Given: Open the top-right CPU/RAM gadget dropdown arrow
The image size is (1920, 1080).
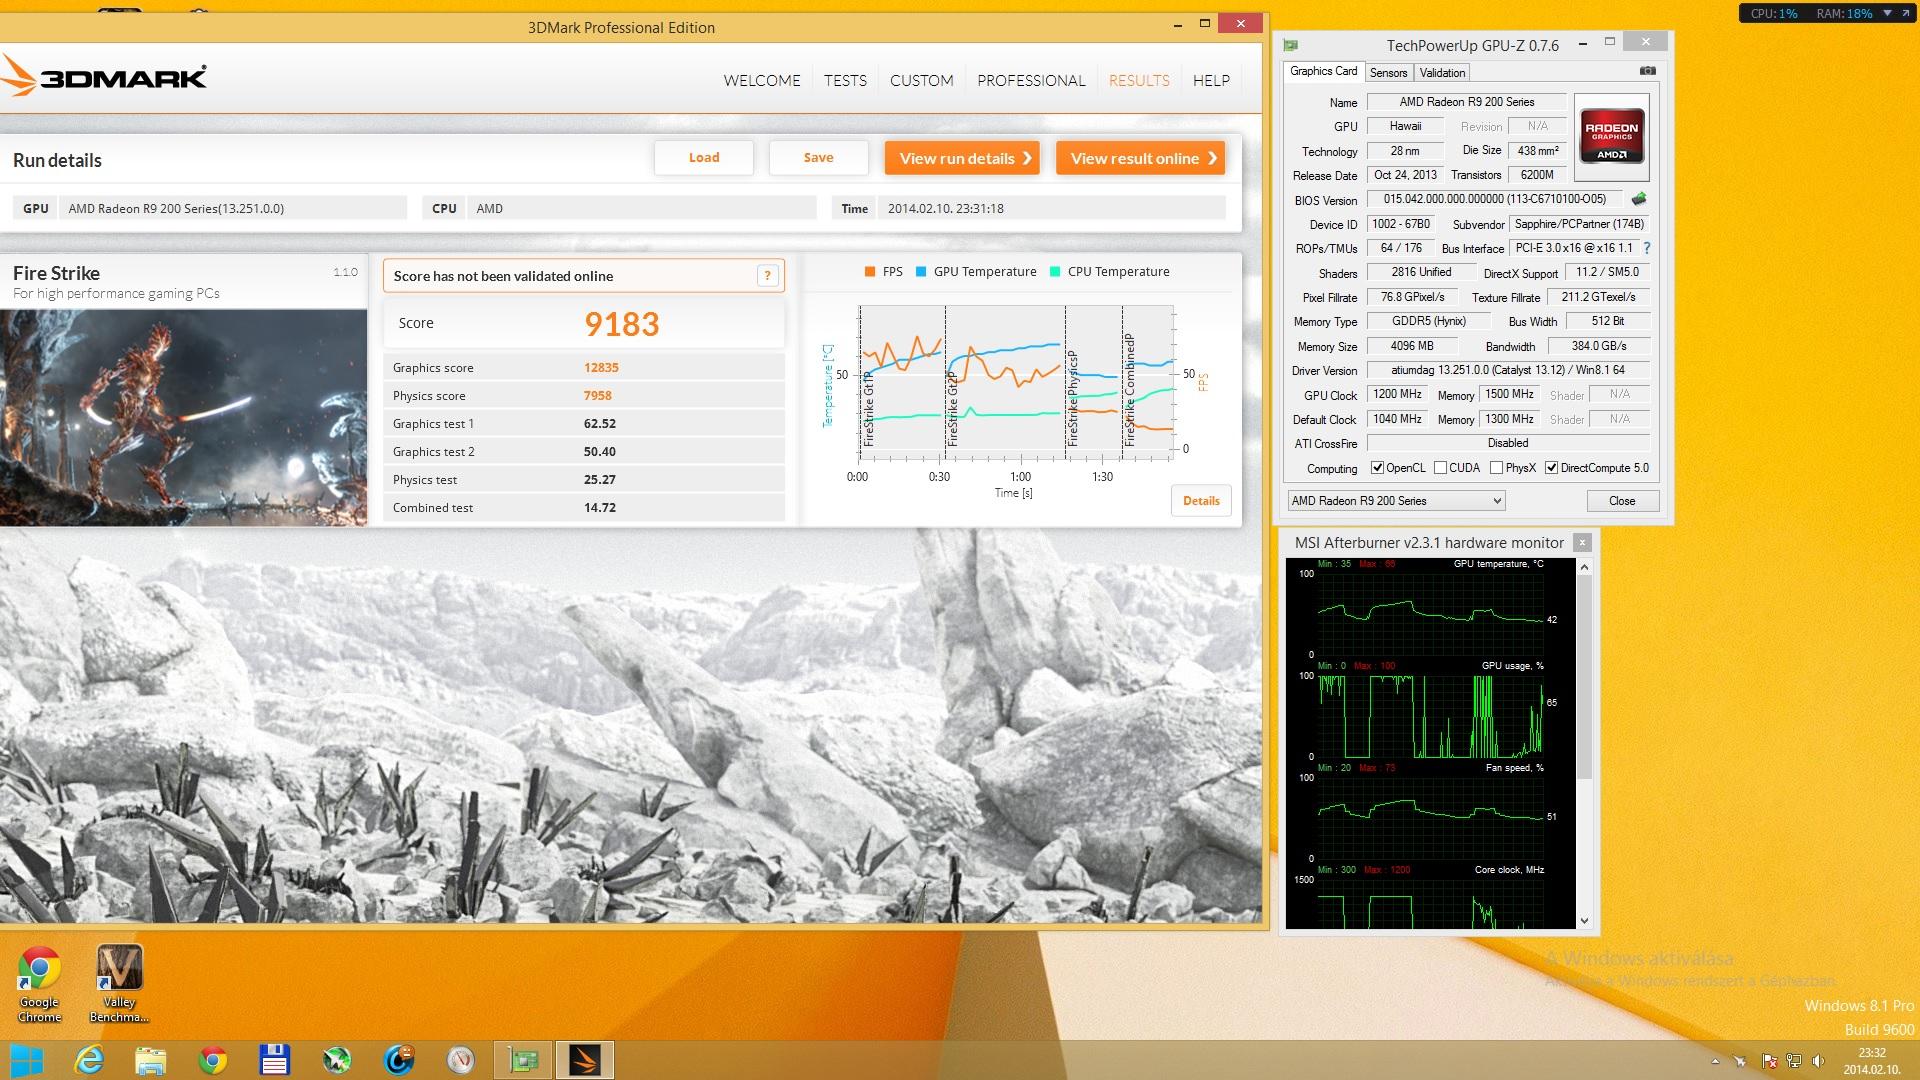Looking at the screenshot, I should pyautogui.click(x=1887, y=13).
